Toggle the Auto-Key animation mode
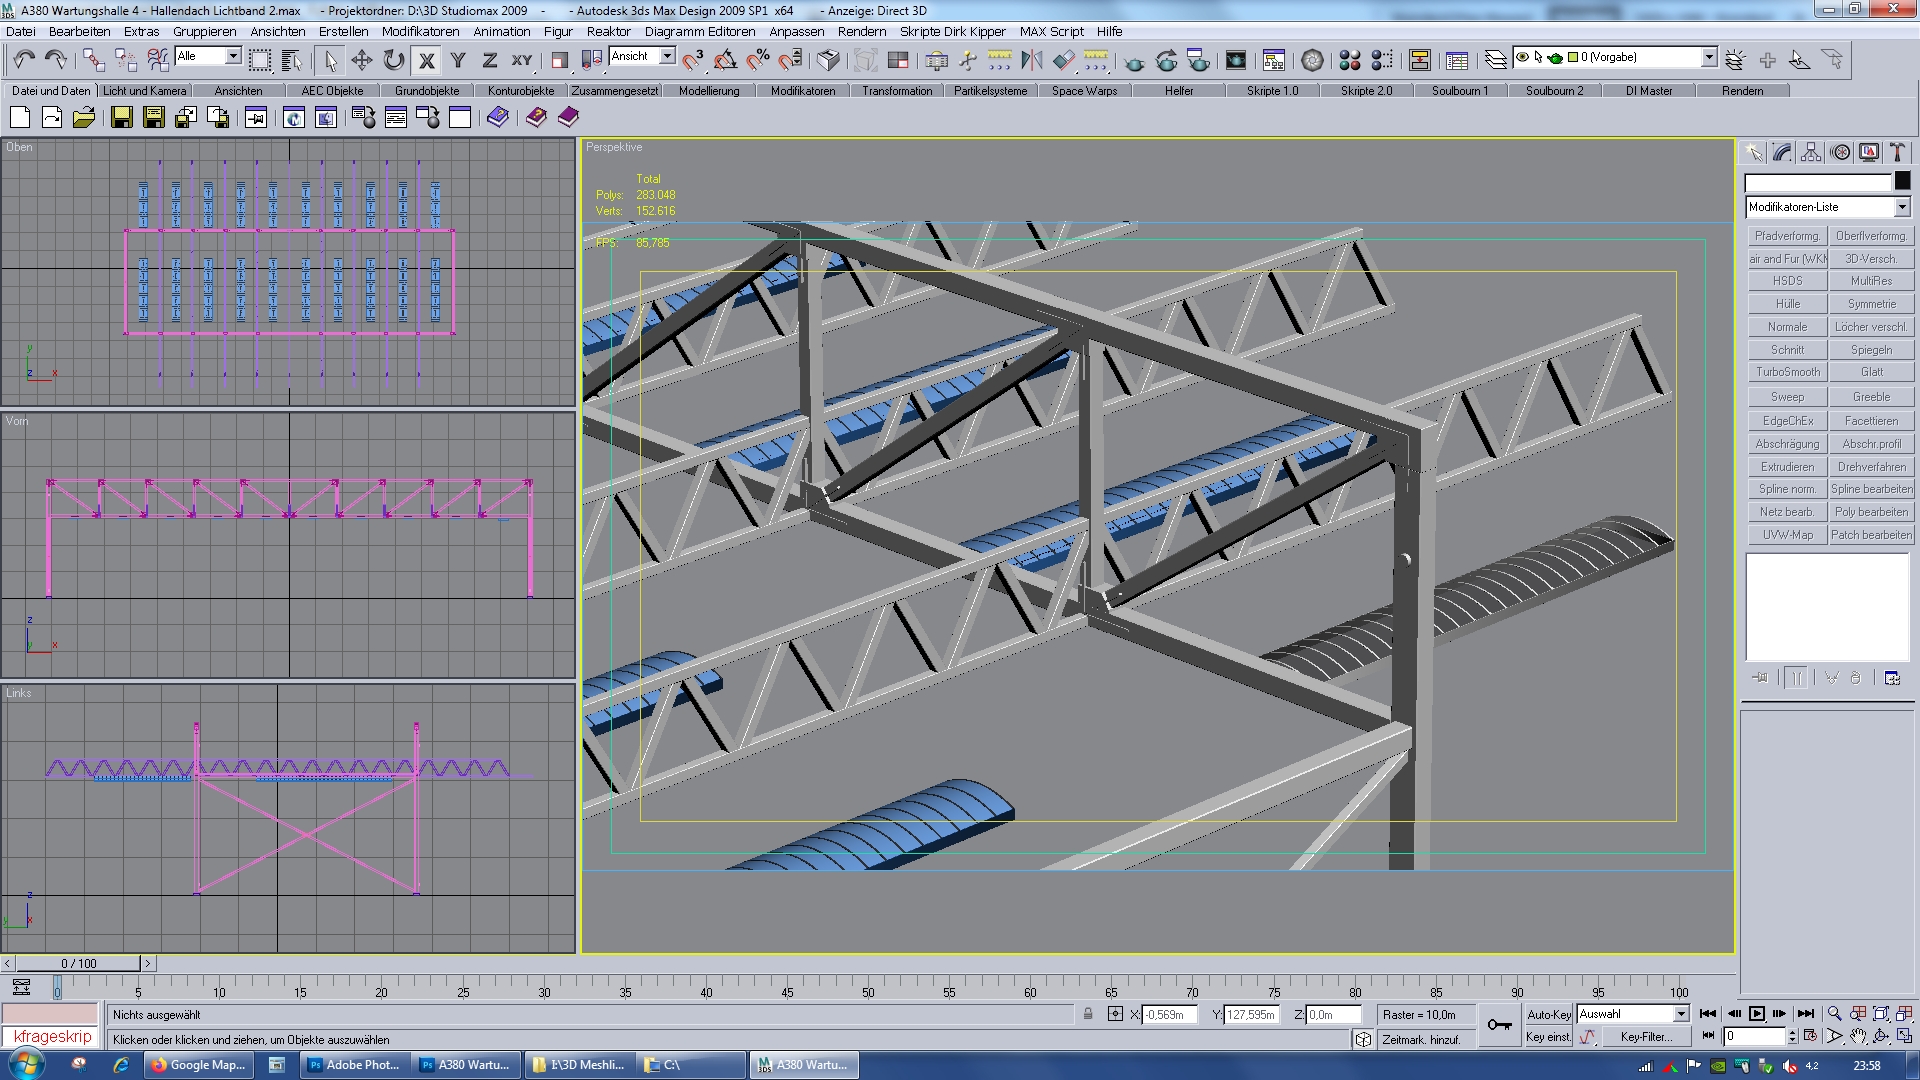The image size is (1920, 1080). click(1548, 1014)
